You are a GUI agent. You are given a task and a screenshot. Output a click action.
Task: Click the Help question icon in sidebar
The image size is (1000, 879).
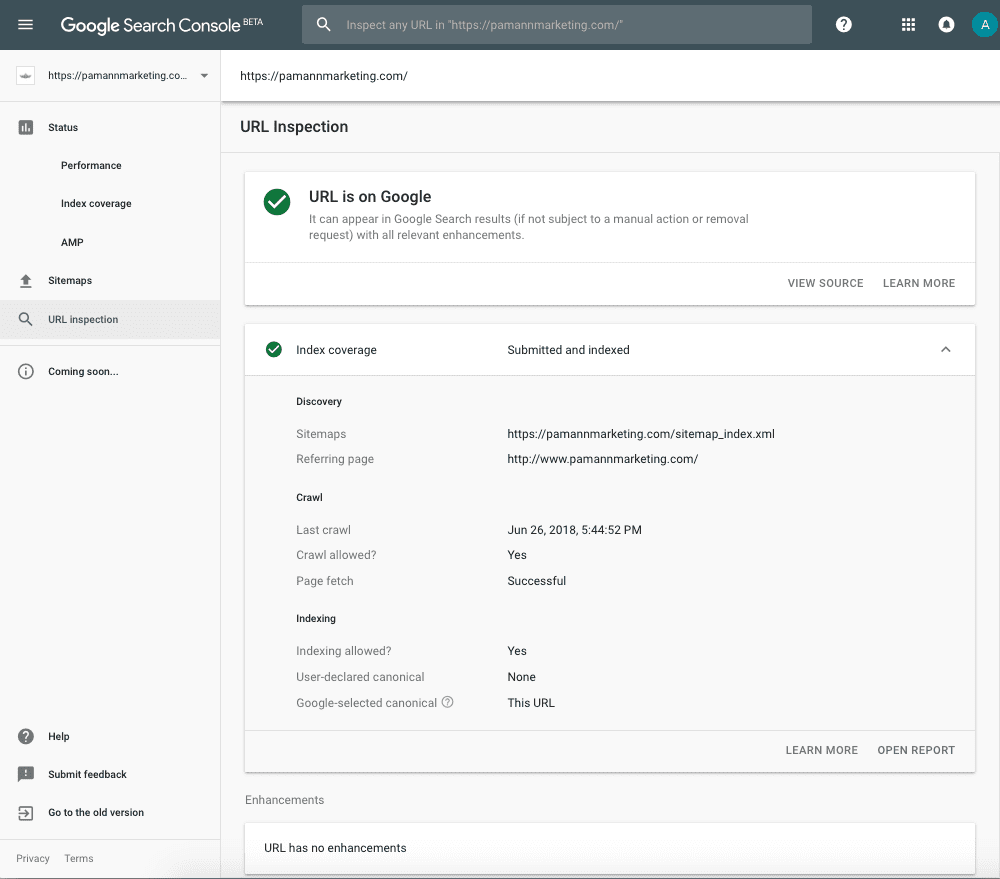click(26, 736)
